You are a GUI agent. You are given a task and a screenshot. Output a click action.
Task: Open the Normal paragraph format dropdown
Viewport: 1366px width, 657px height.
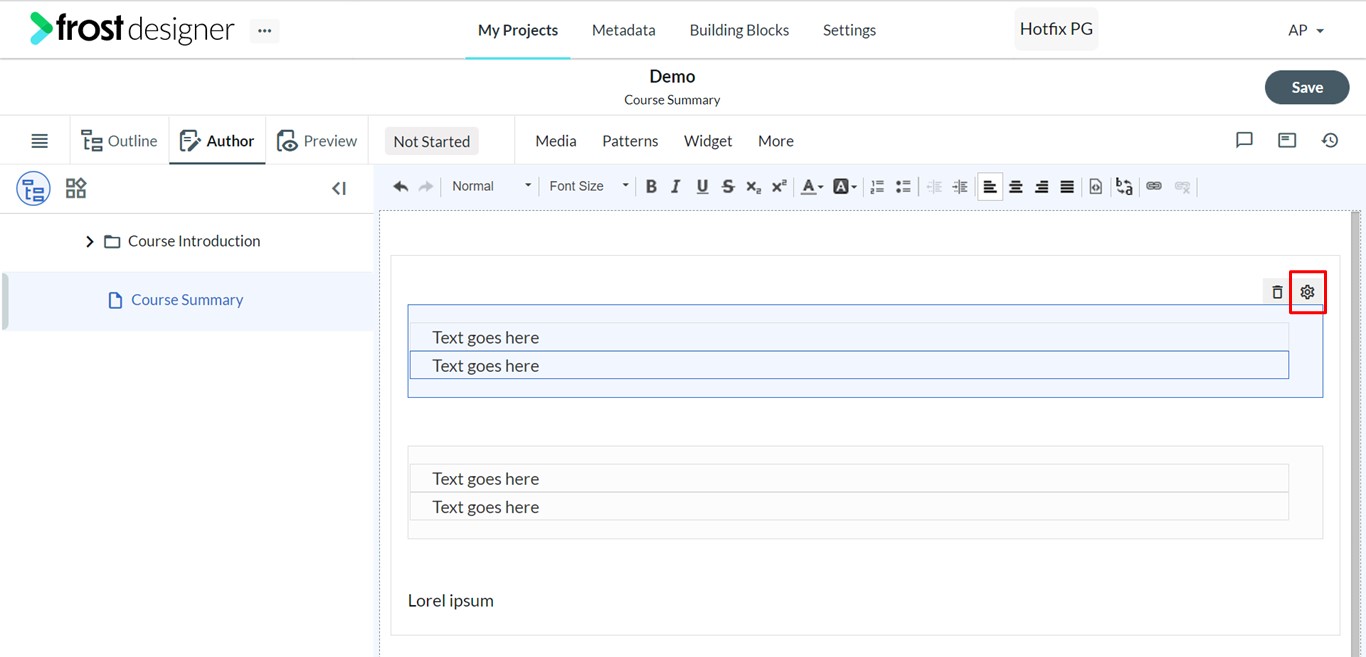tap(490, 186)
